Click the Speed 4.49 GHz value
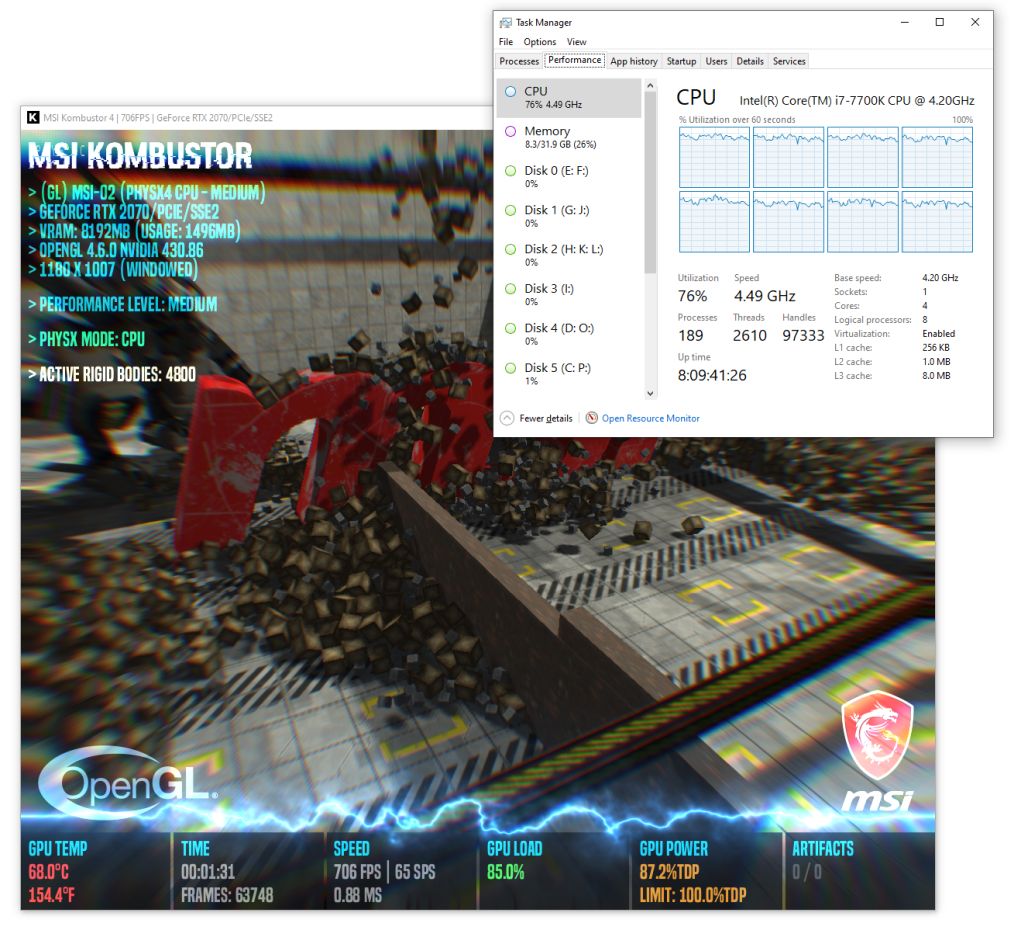The width and height of the screenshot is (1024, 947). coord(764,296)
